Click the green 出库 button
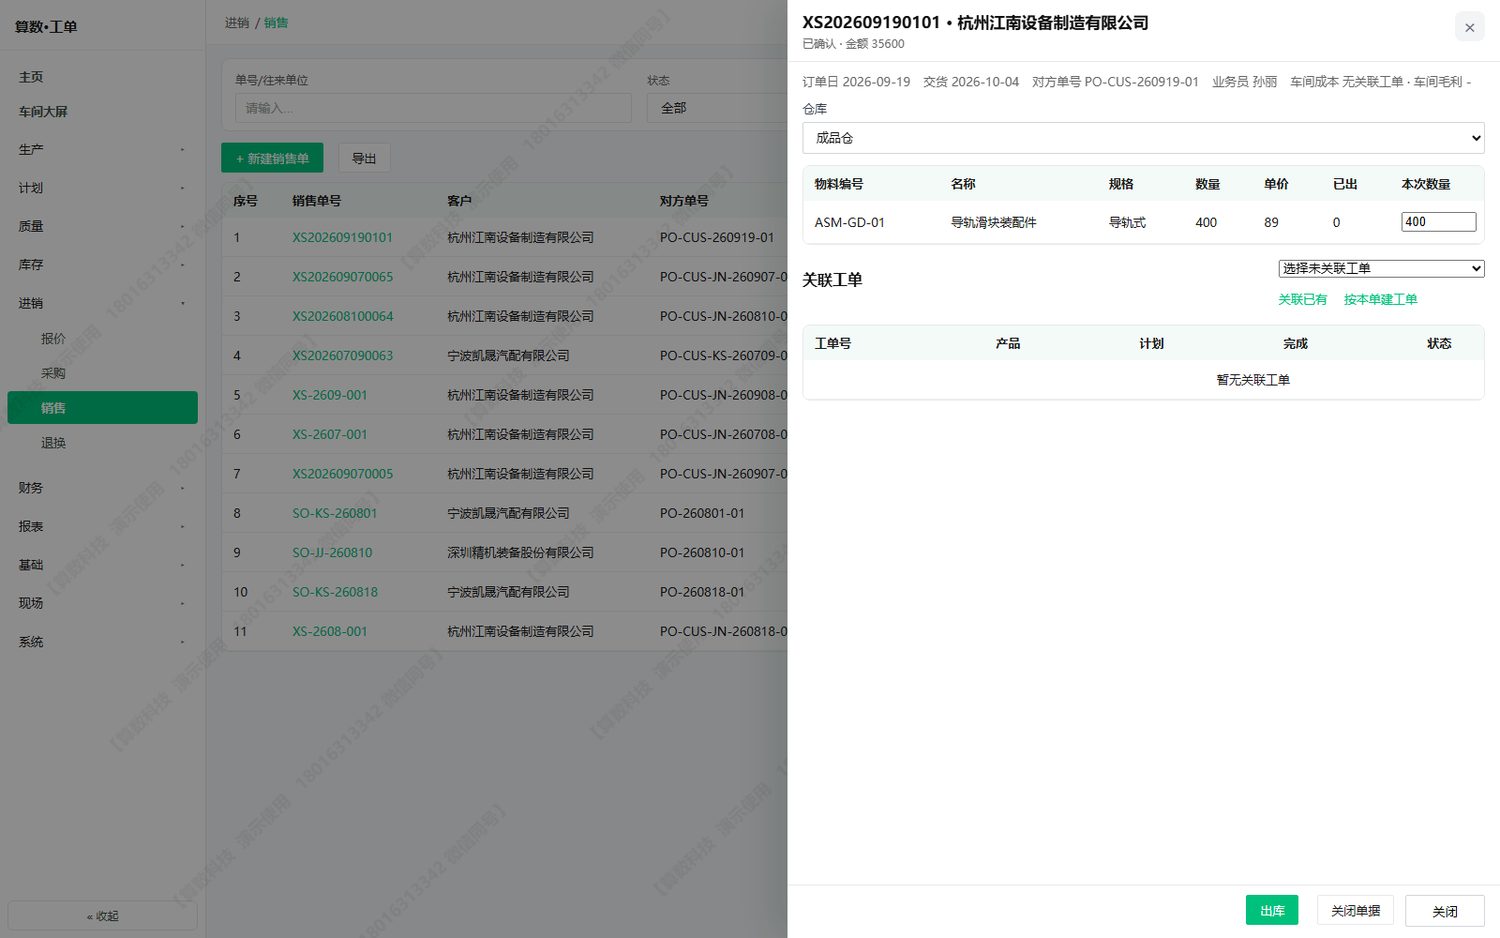Viewport: 1500px width, 938px height. [1272, 910]
